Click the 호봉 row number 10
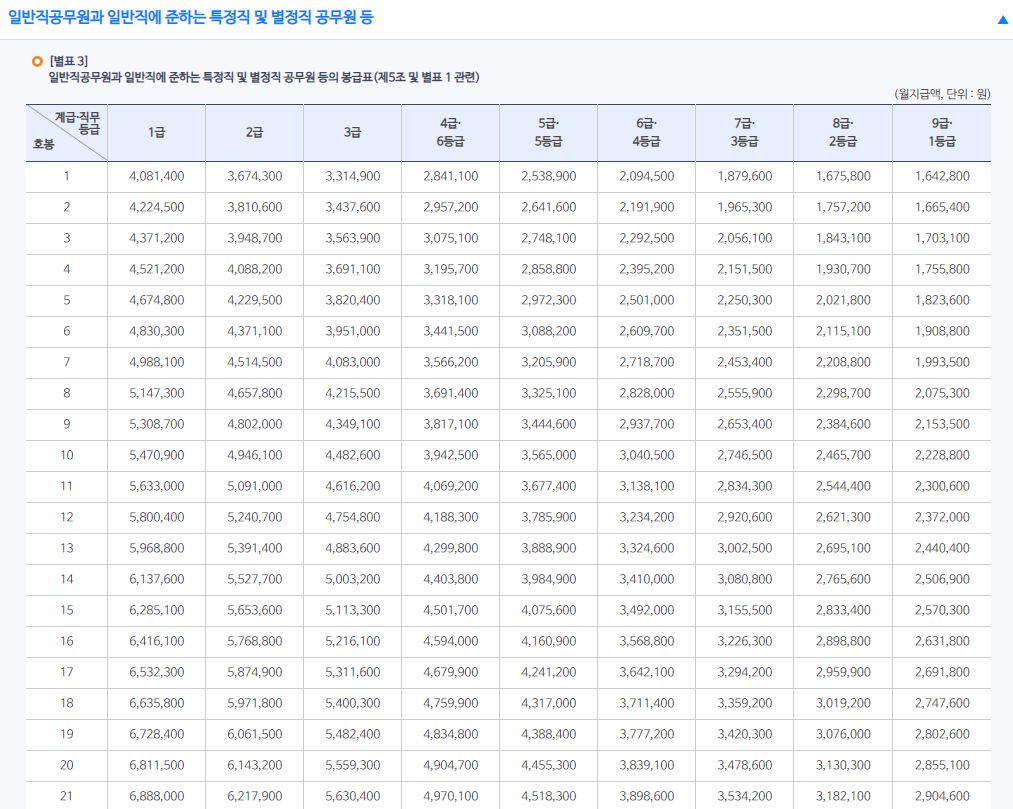The height and width of the screenshot is (809, 1013). click(67, 456)
